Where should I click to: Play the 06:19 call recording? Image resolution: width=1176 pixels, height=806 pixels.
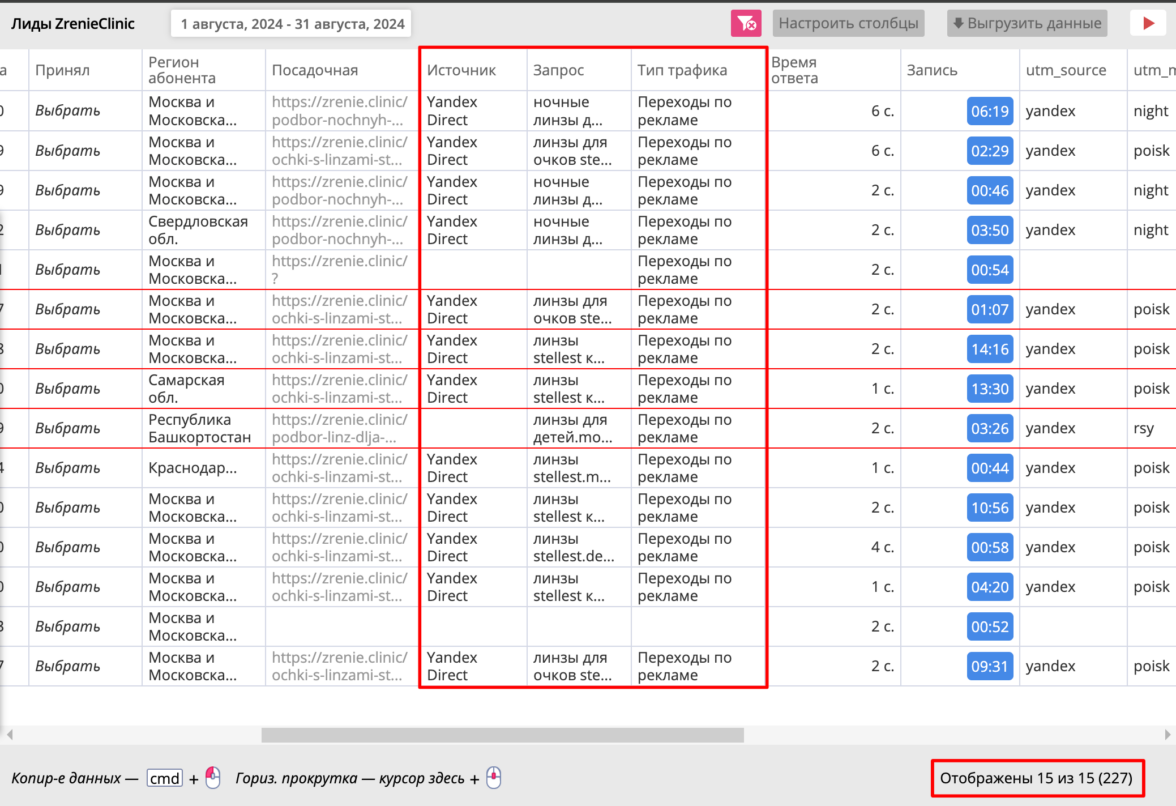point(989,111)
